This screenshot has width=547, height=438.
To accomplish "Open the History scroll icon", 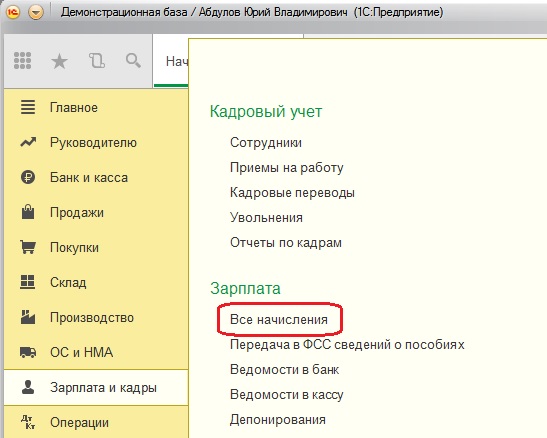I will 97,61.
